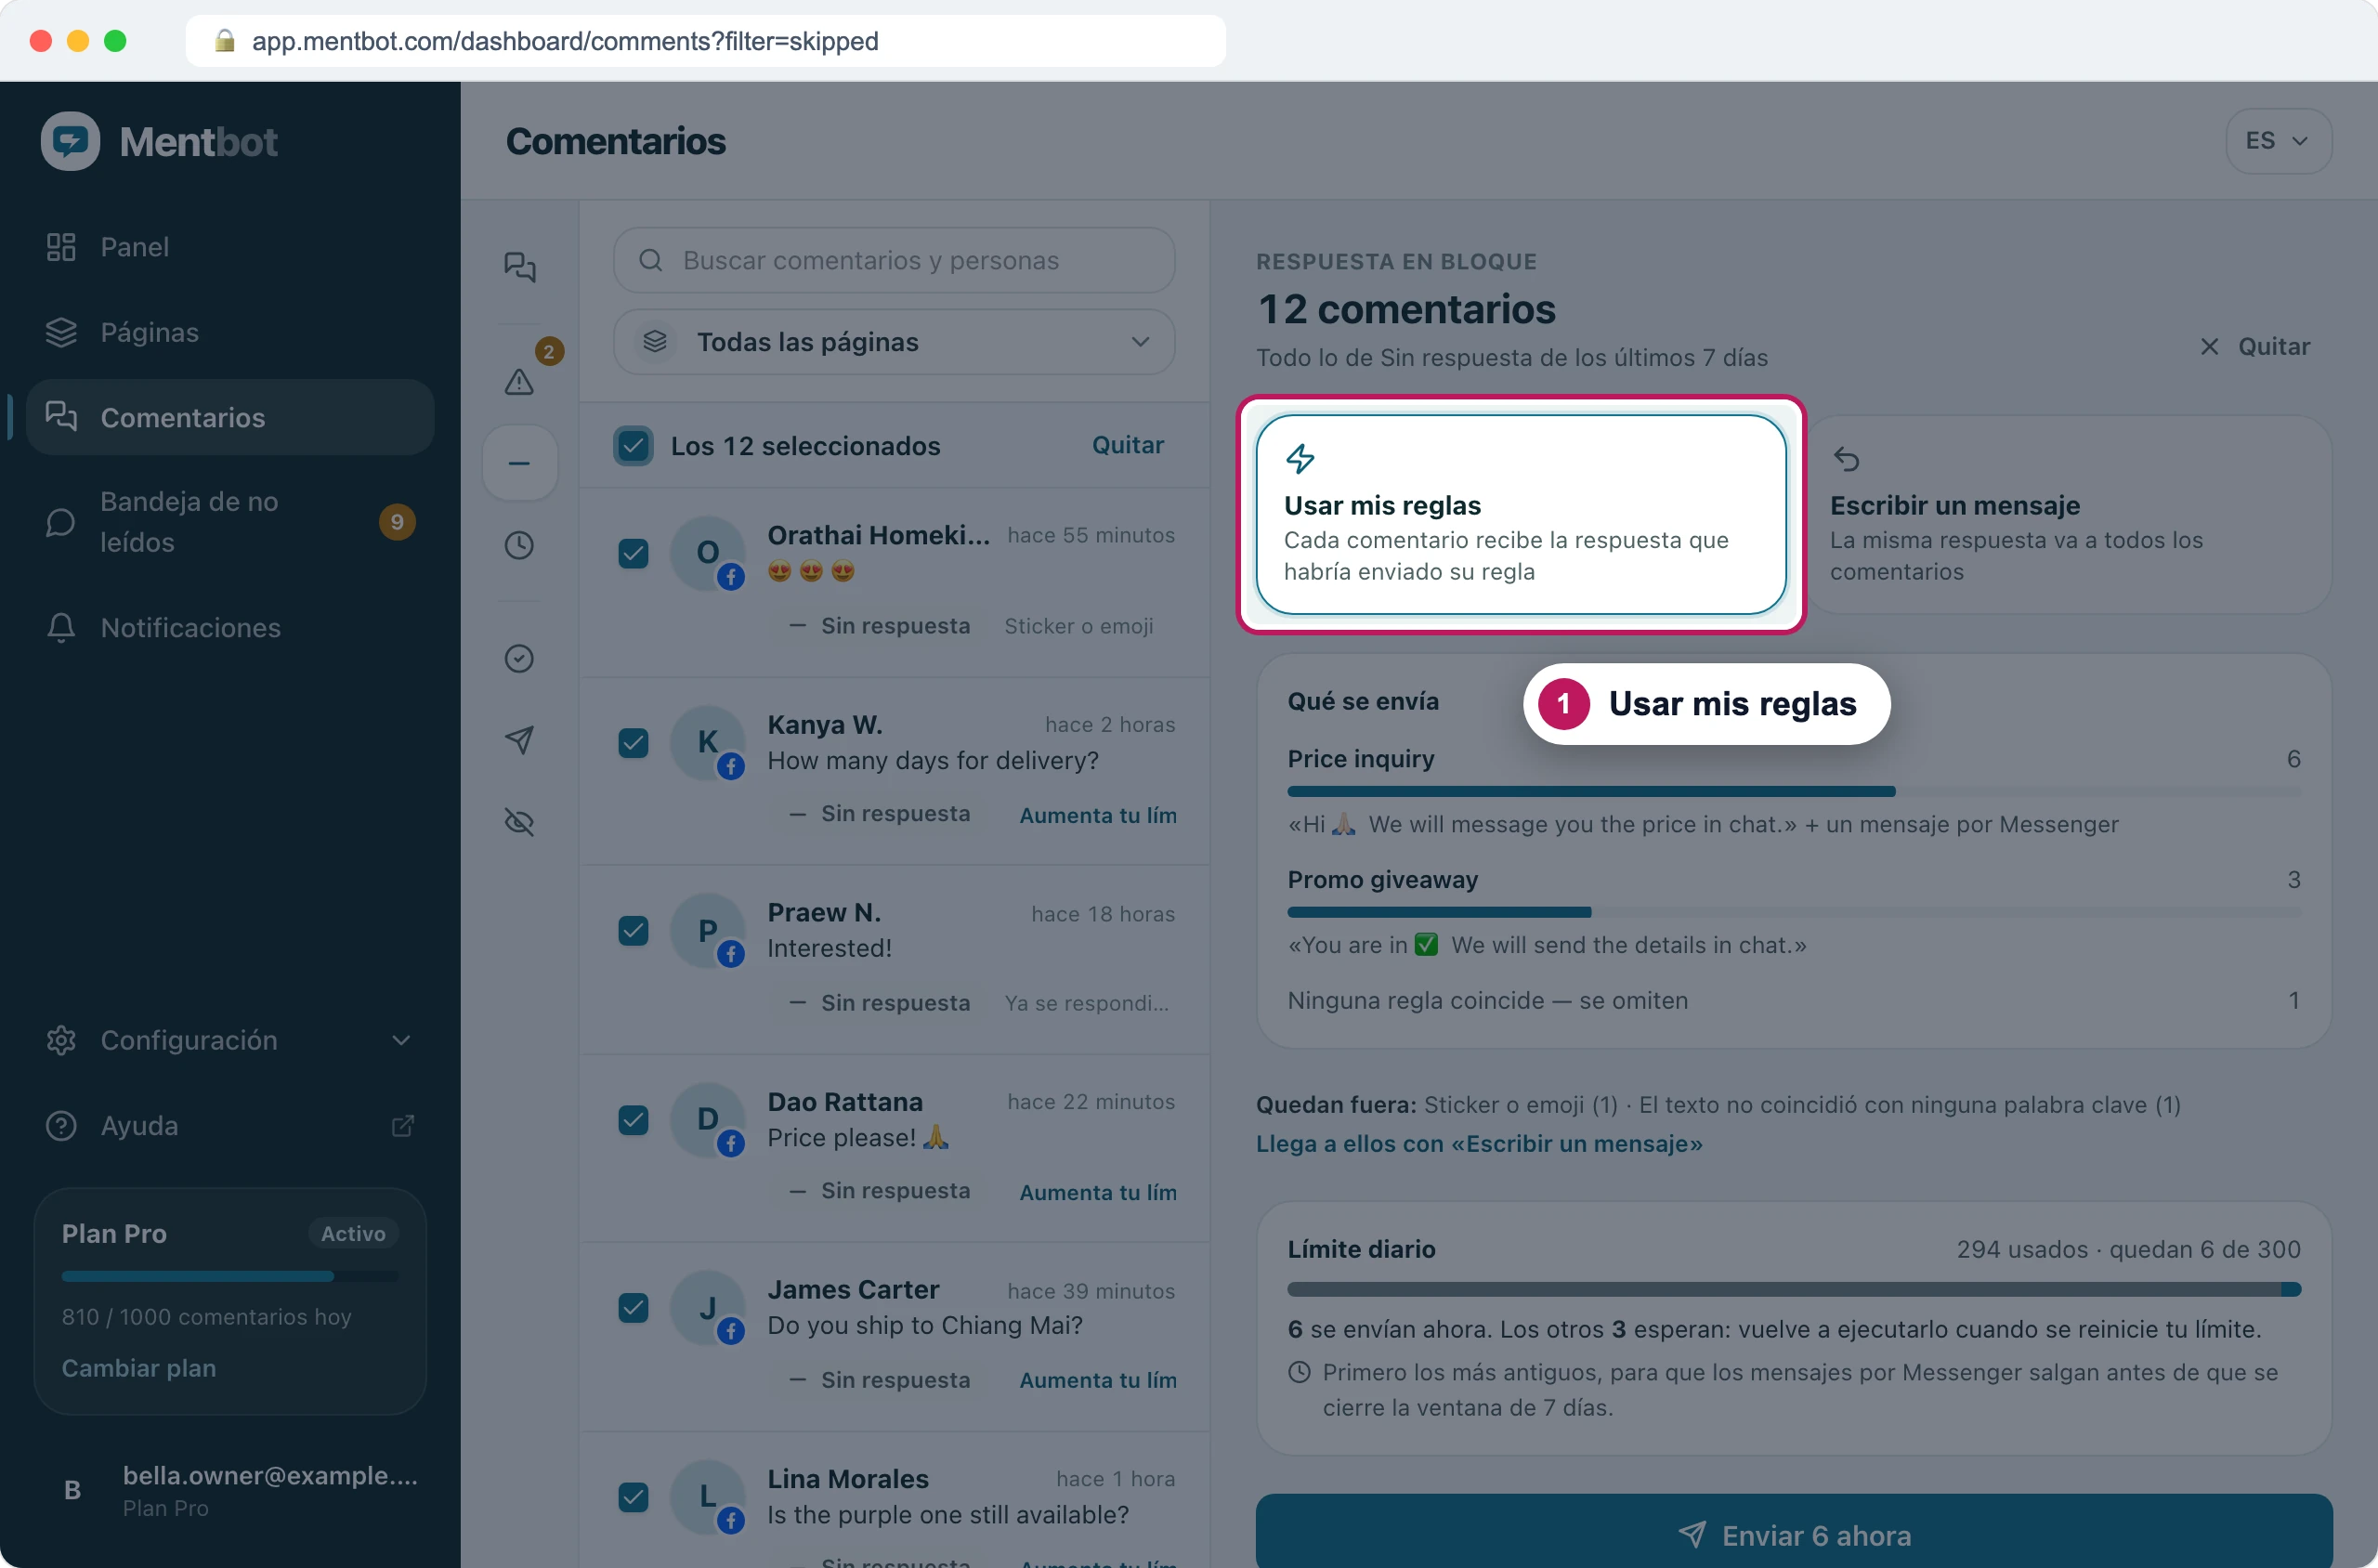Uncheck Lina Morales comment checkbox
Viewport: 2378px width, 1568px height.
point(633,1497)
